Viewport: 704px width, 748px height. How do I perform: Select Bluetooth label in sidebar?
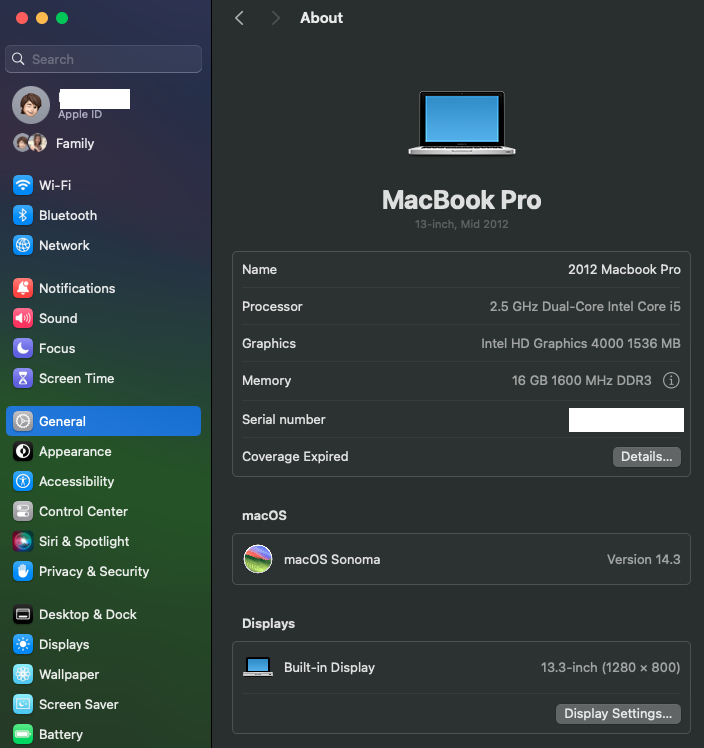point(68,215)
